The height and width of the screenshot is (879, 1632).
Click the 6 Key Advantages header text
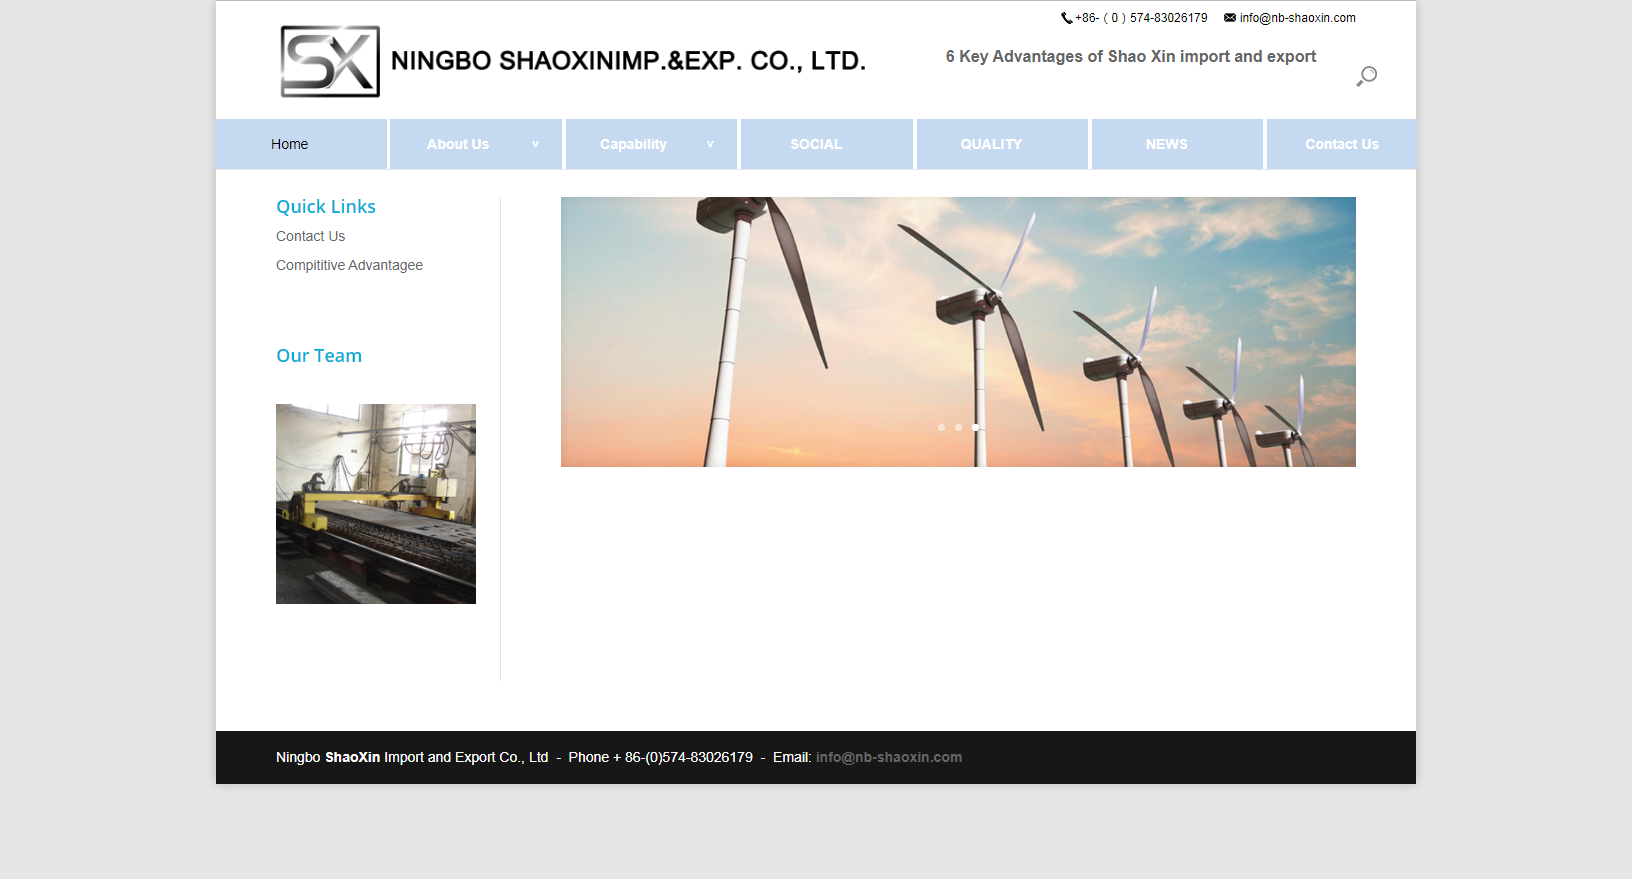point(1130,57)
